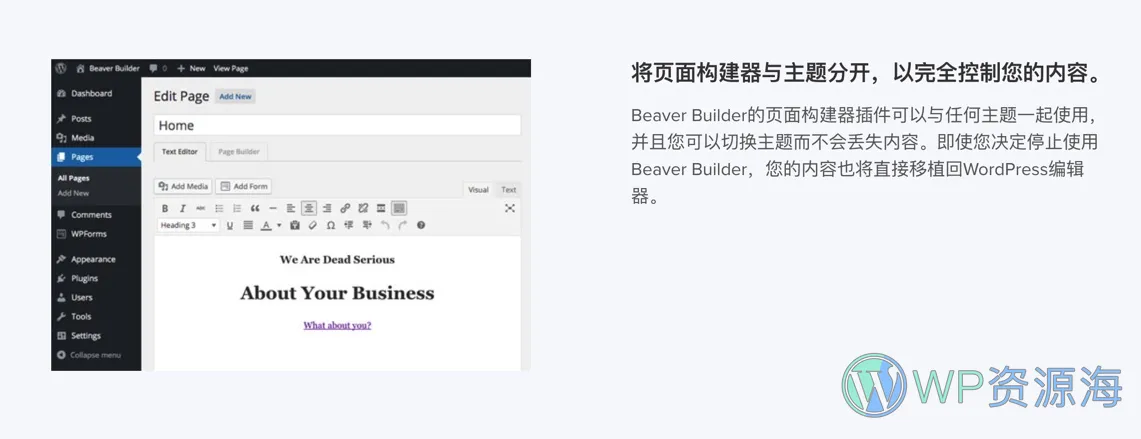Click the page title field showing Home

pyautogui.click(x=338, y=125)
